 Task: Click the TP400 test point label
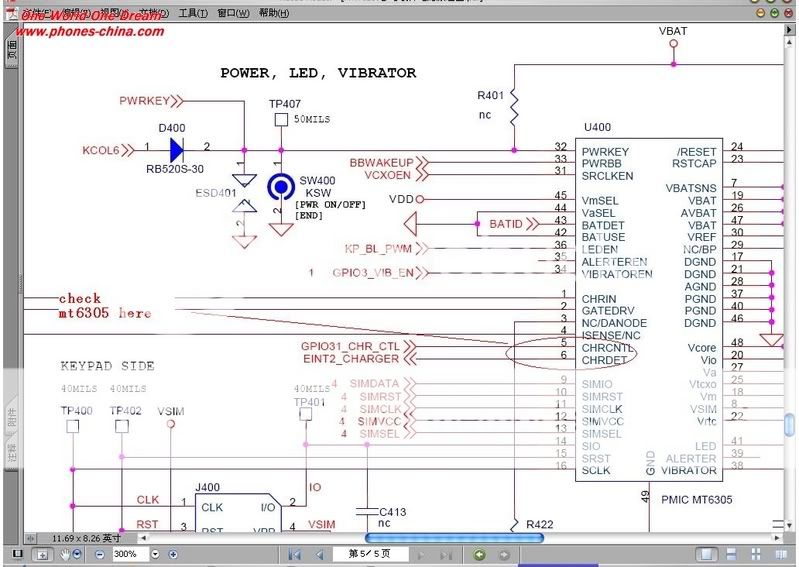pyautogui.click(x=76, y=411)
